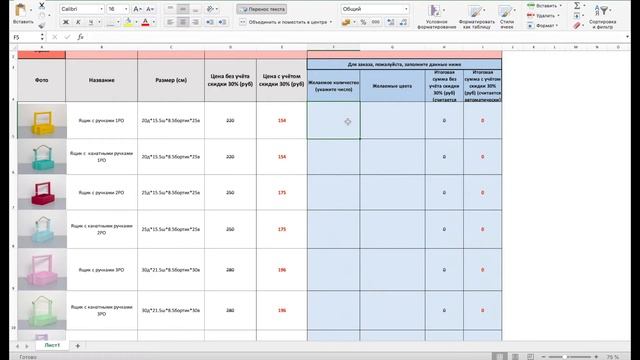Viewport: 640px width, 360px height.
Task: Click previous sheet navigation arrow
Action: tap(18, 346)
